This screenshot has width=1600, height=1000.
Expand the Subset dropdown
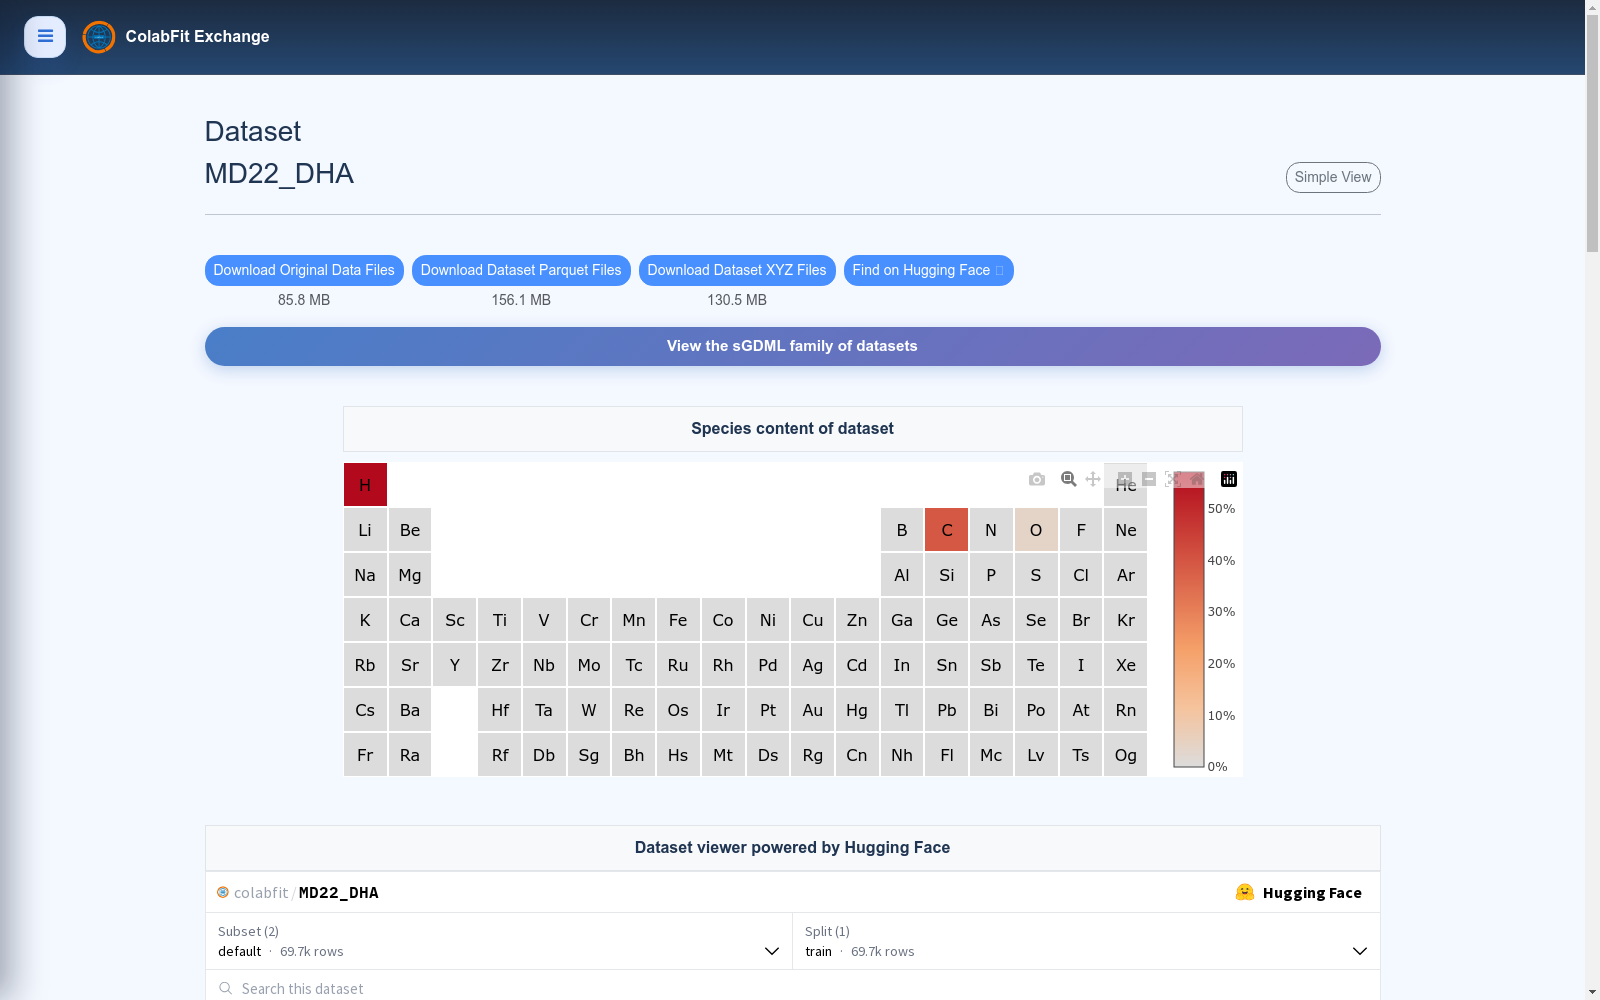(x=499, y=941)
